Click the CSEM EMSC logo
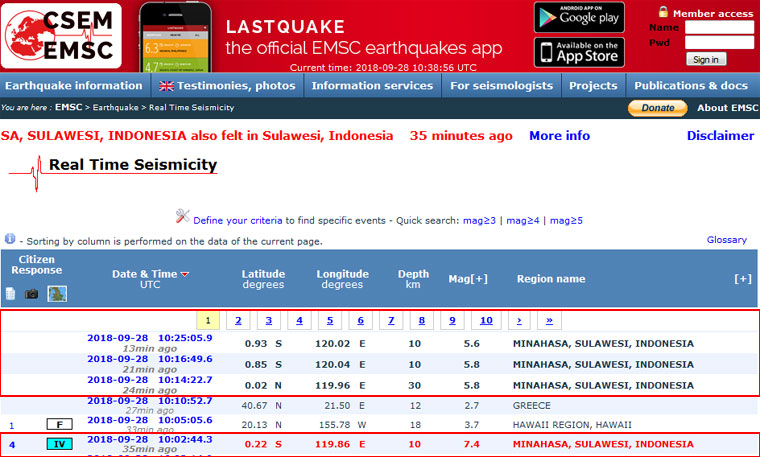760x457 pixels. click(61, 35)
